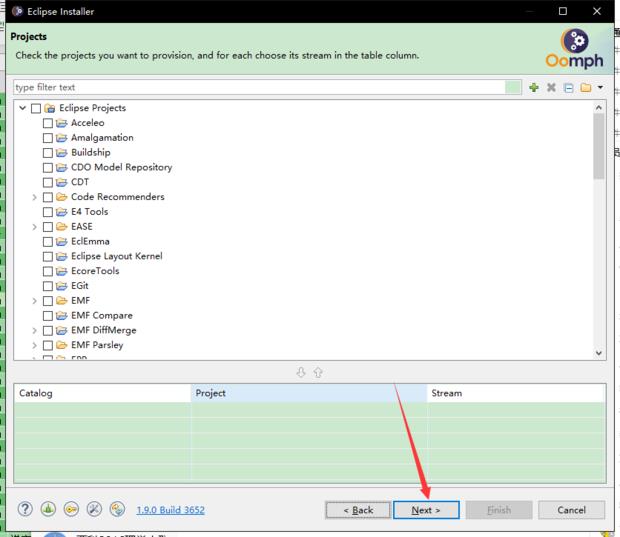
Task: Click the Project column header
Action: (308, 393)
